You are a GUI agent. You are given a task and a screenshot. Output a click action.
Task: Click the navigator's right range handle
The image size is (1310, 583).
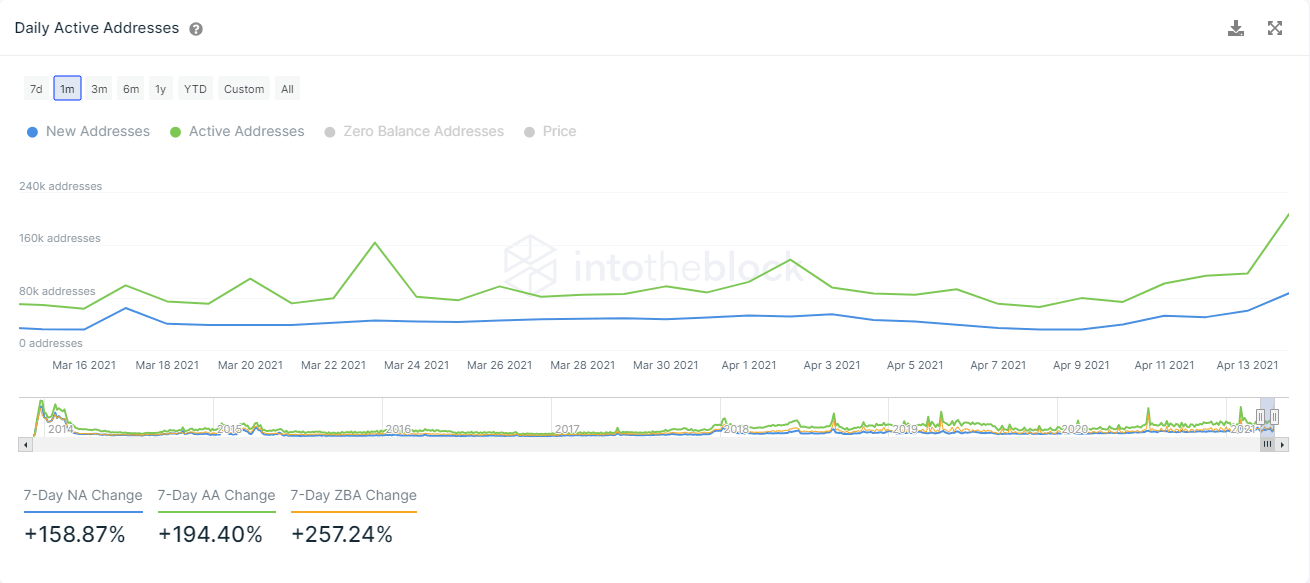pos(1274,417)
